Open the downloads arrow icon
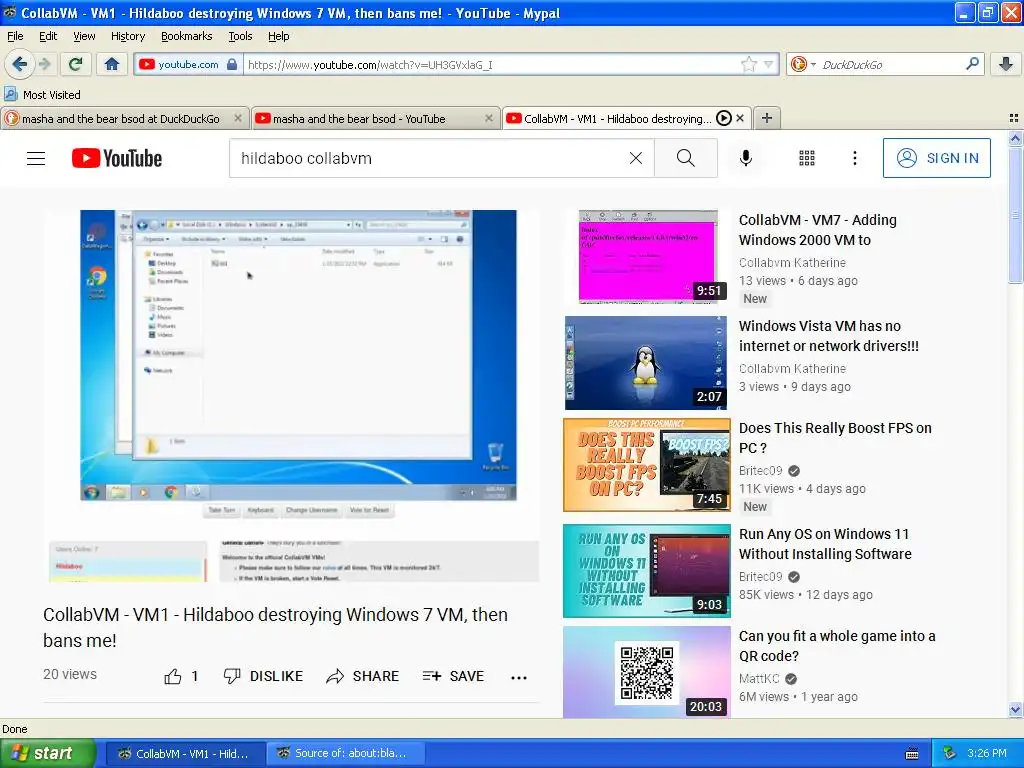This screenshot has height=768, width=1024. tap(1006, 64)
